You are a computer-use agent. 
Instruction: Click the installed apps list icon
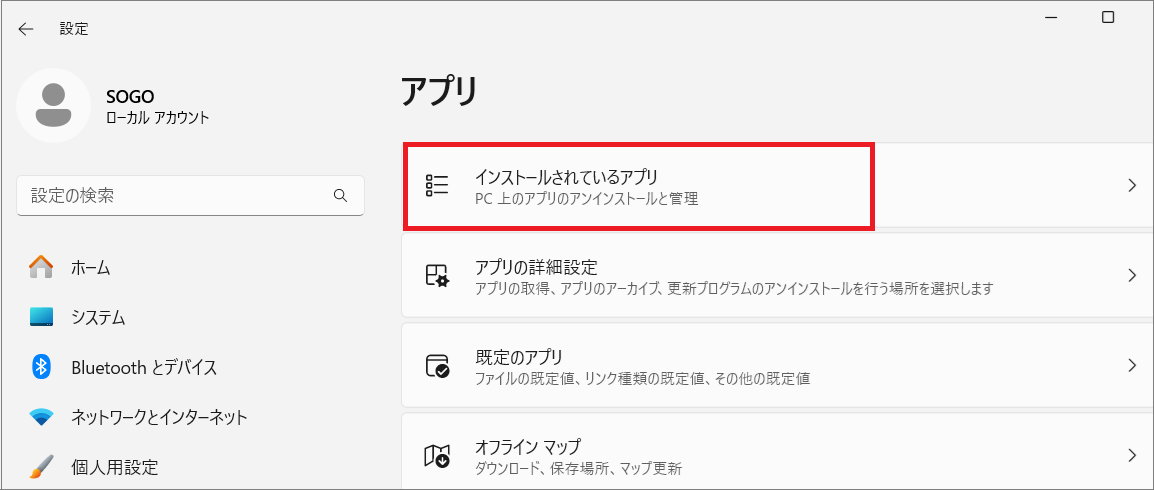pyautogui.click(x=437, y=185)
